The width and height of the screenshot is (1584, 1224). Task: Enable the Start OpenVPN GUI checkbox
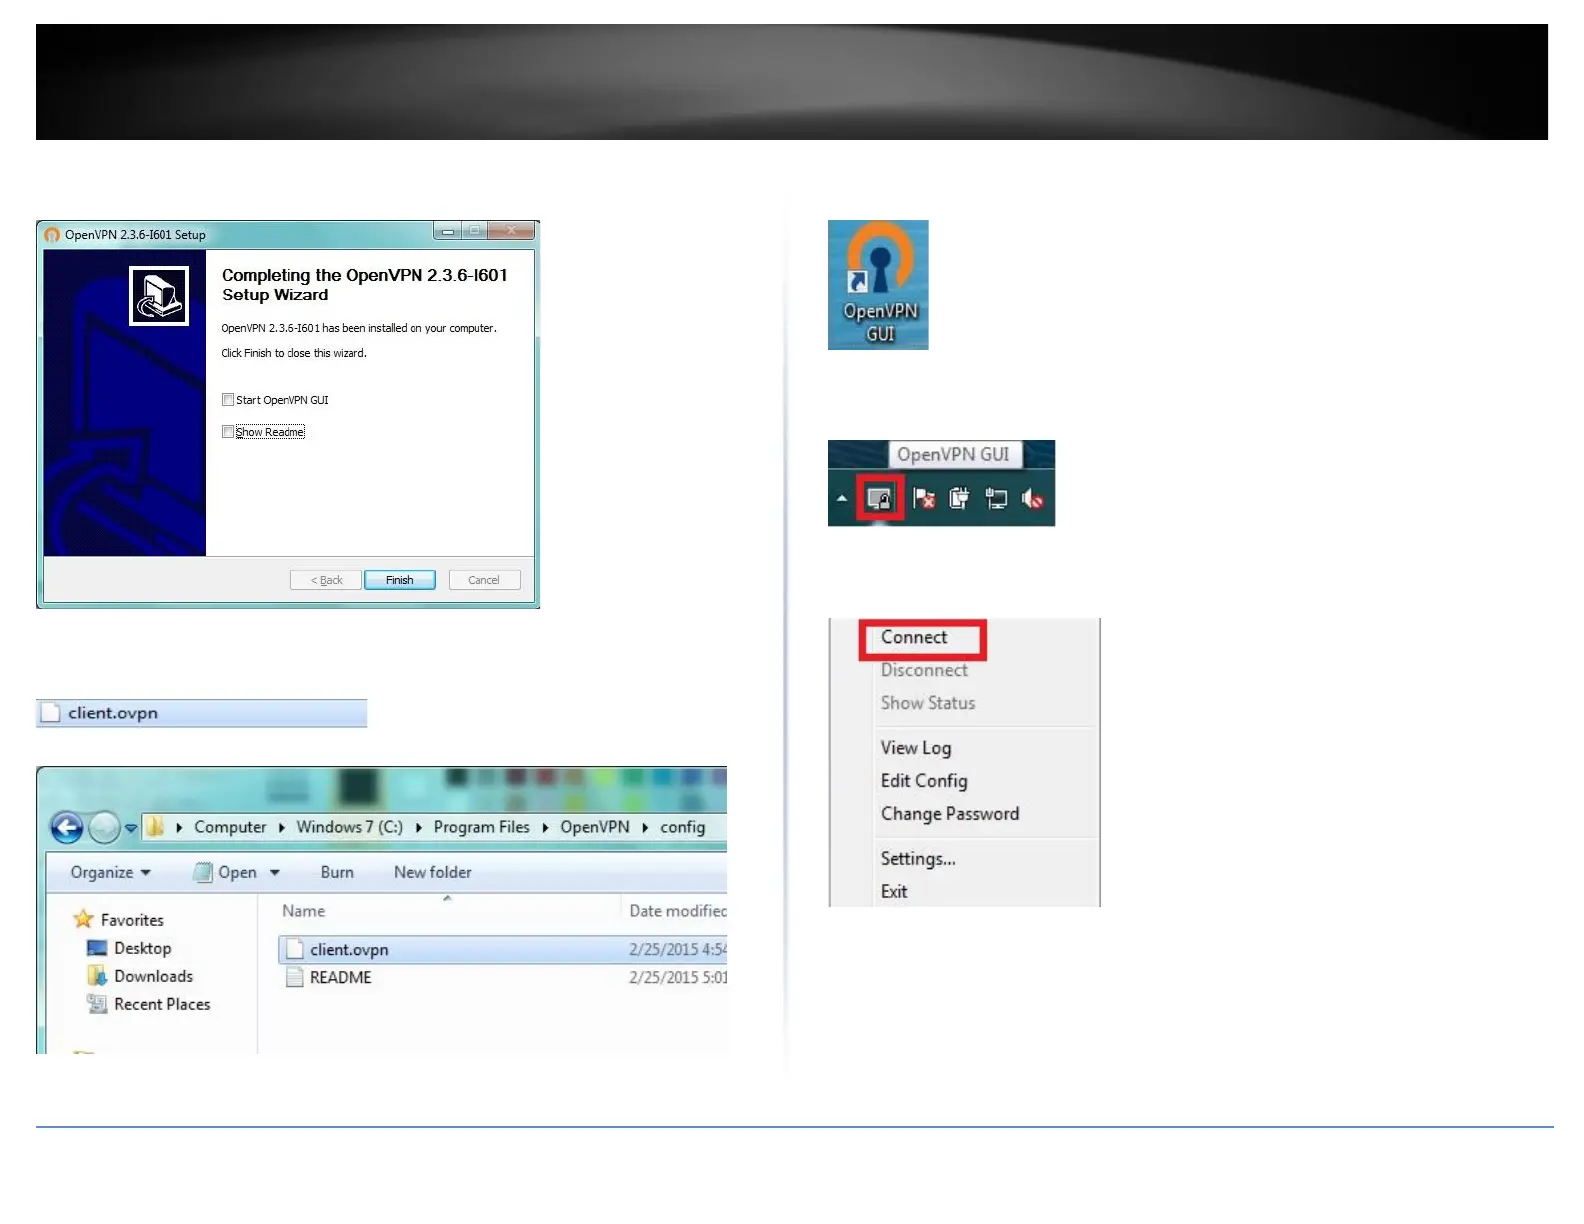(x=228, y=400)
